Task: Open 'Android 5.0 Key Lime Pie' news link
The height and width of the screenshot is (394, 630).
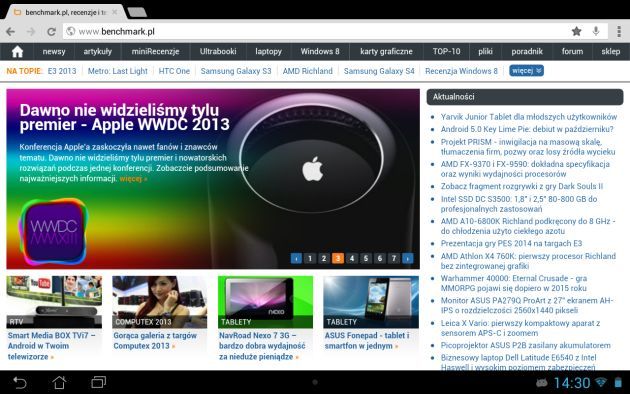Action: coord(527,129)
